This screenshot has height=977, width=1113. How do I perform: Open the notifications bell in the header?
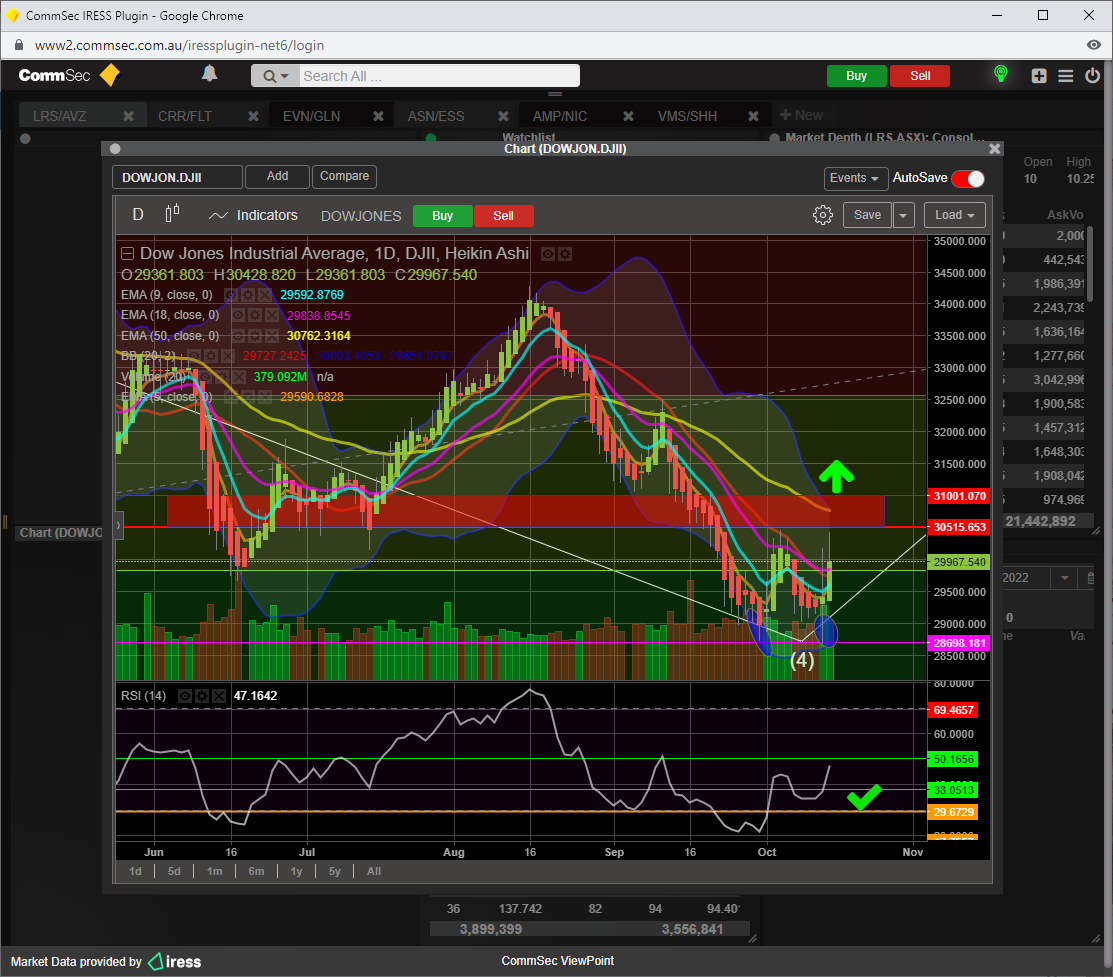pyautogui.click(x=209, y=74)
